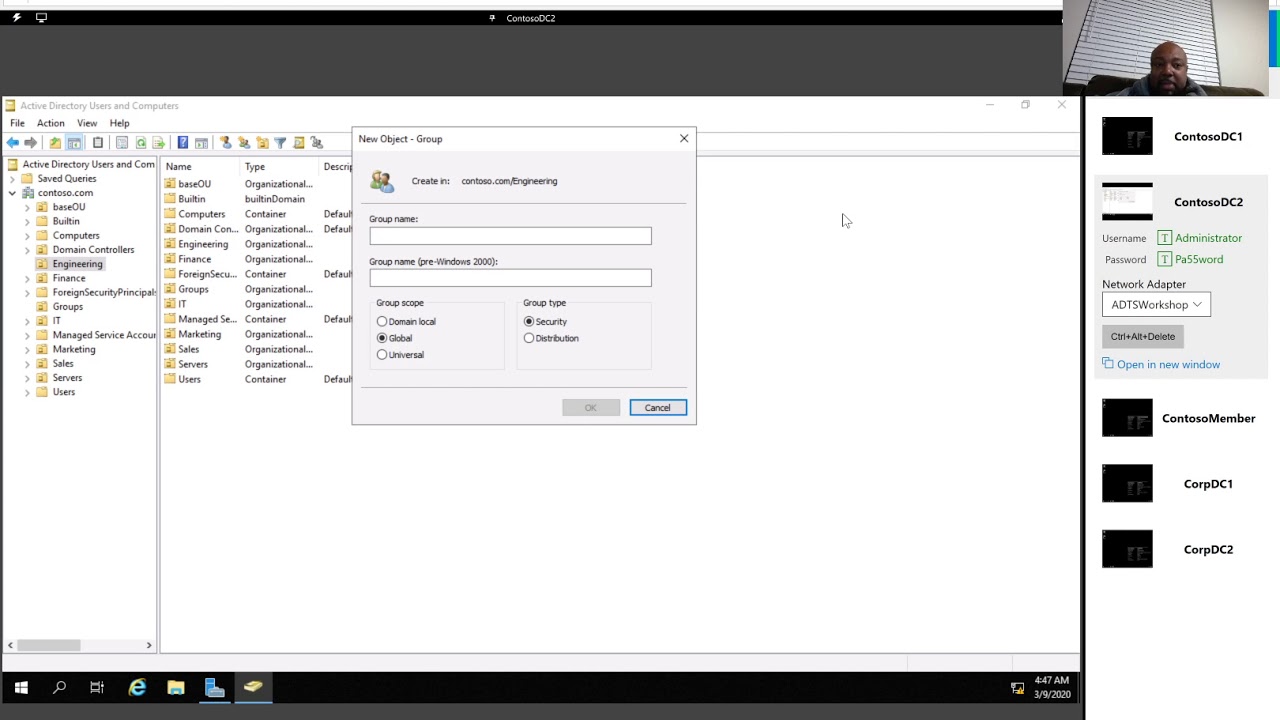Click the Create new user toolbar icon
The height and width of the screenshot is (720, 1280).
pos(226,143)
